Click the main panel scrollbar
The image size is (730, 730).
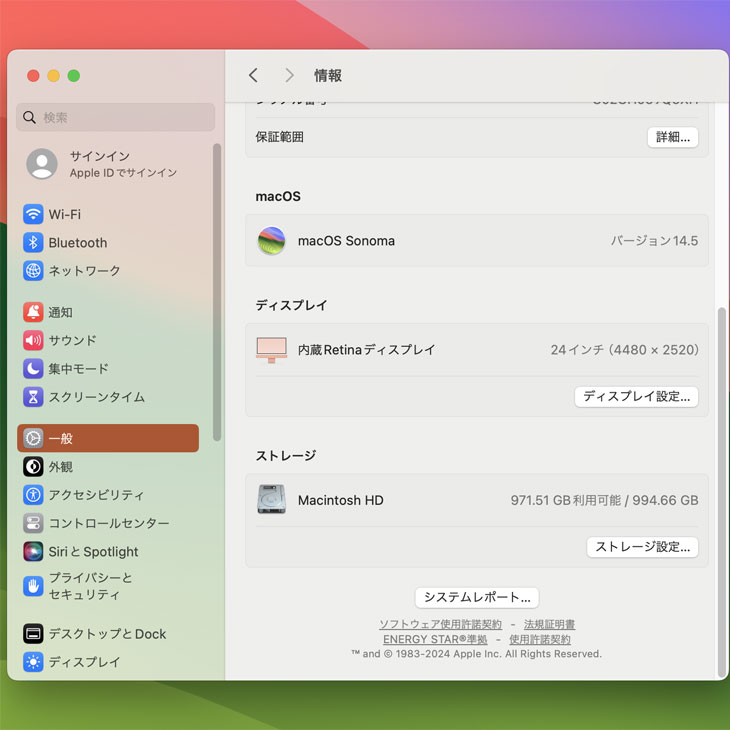click(722, 493)
